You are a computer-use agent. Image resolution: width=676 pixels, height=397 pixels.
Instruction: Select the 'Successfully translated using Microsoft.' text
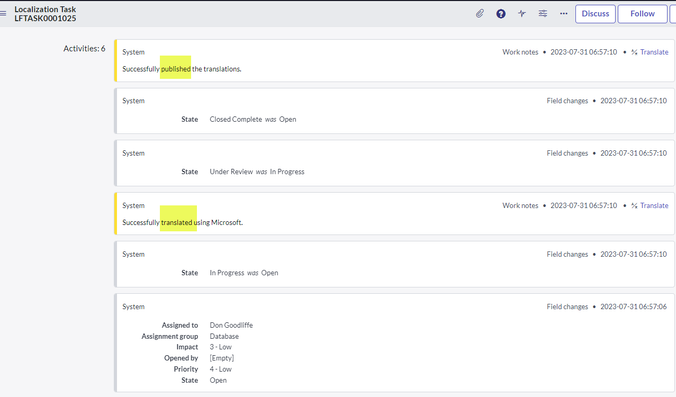point(182,222)
